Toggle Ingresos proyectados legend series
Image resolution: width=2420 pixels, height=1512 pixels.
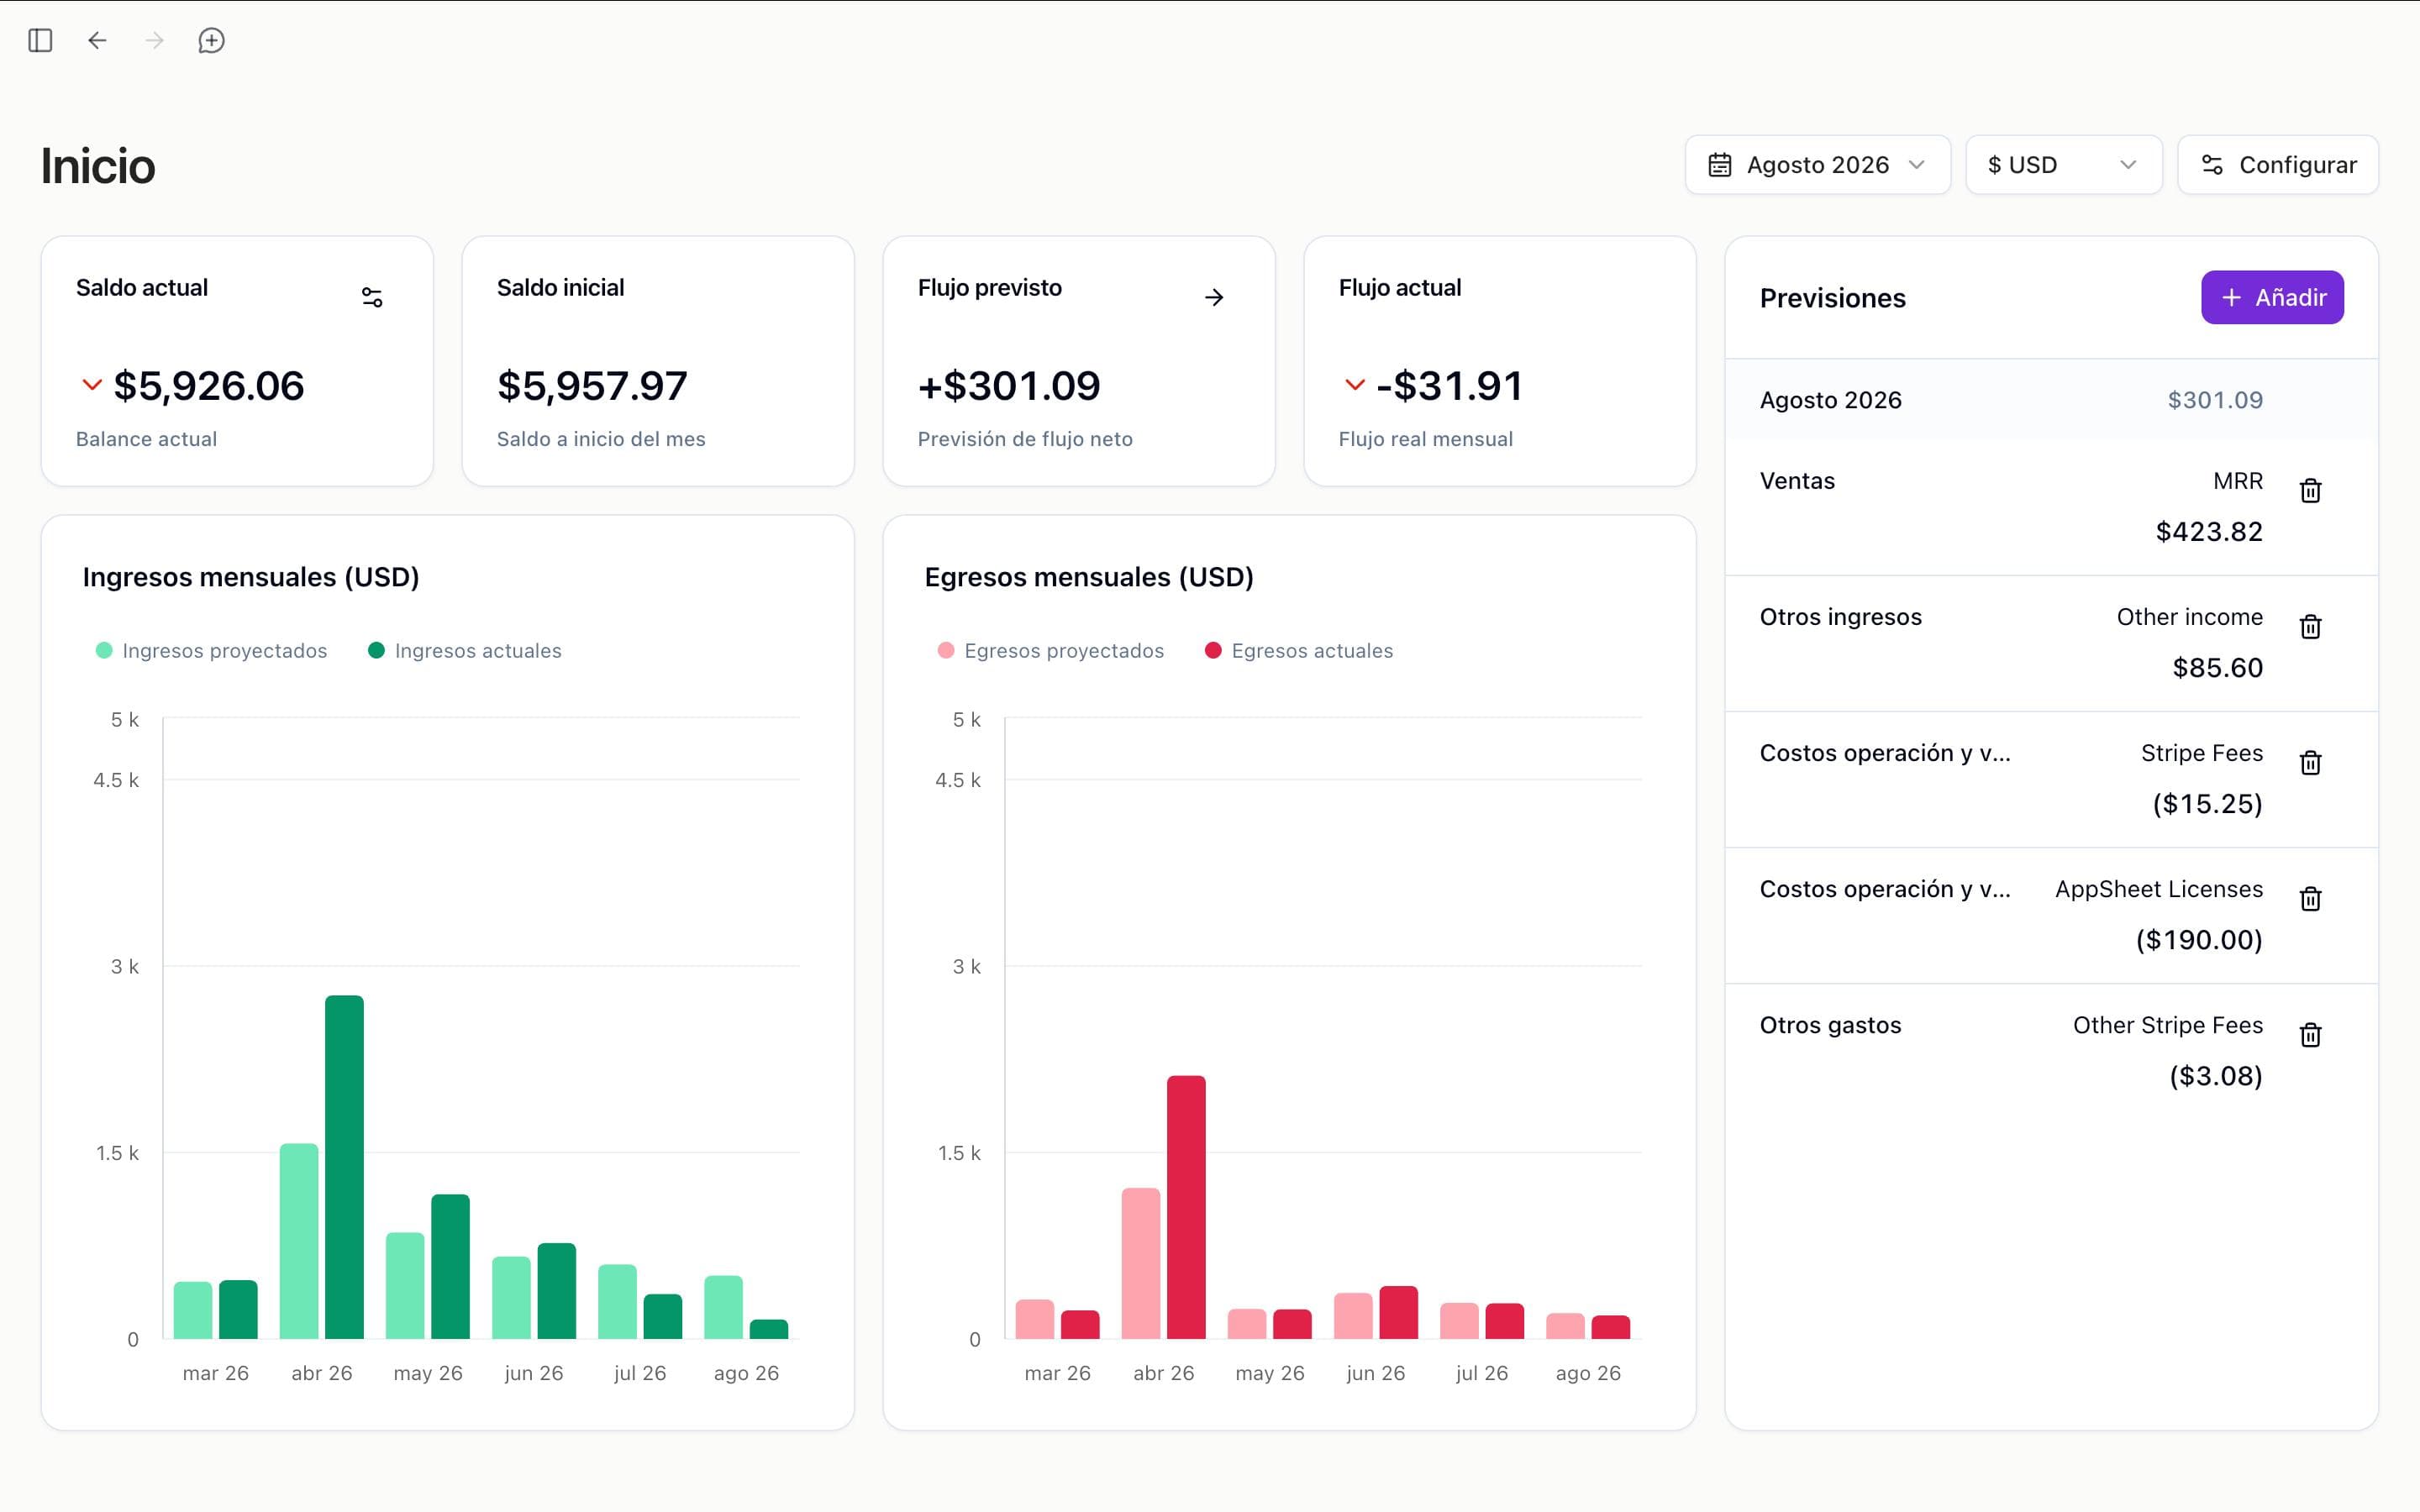pyautogui.click(x=211, y=651)
